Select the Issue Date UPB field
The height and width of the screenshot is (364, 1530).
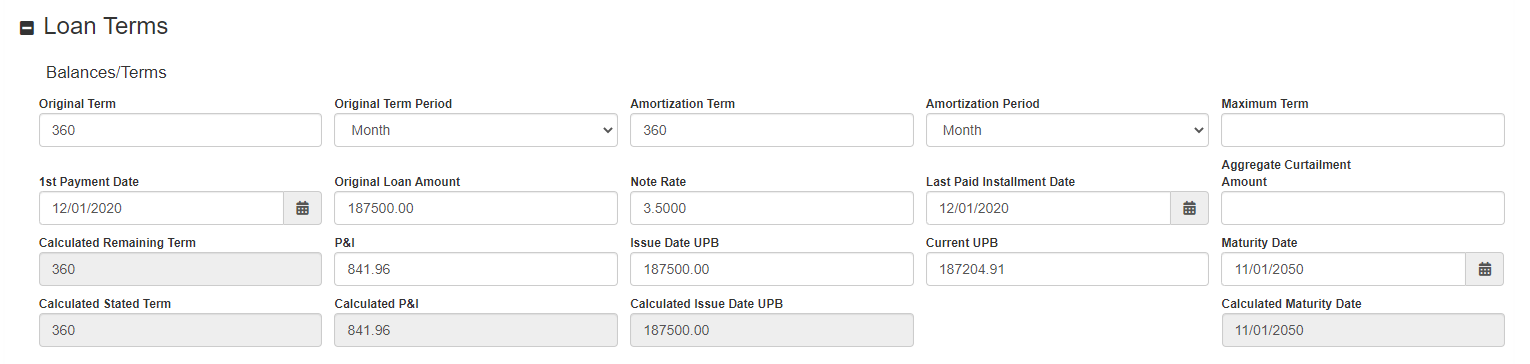point(772,269)
